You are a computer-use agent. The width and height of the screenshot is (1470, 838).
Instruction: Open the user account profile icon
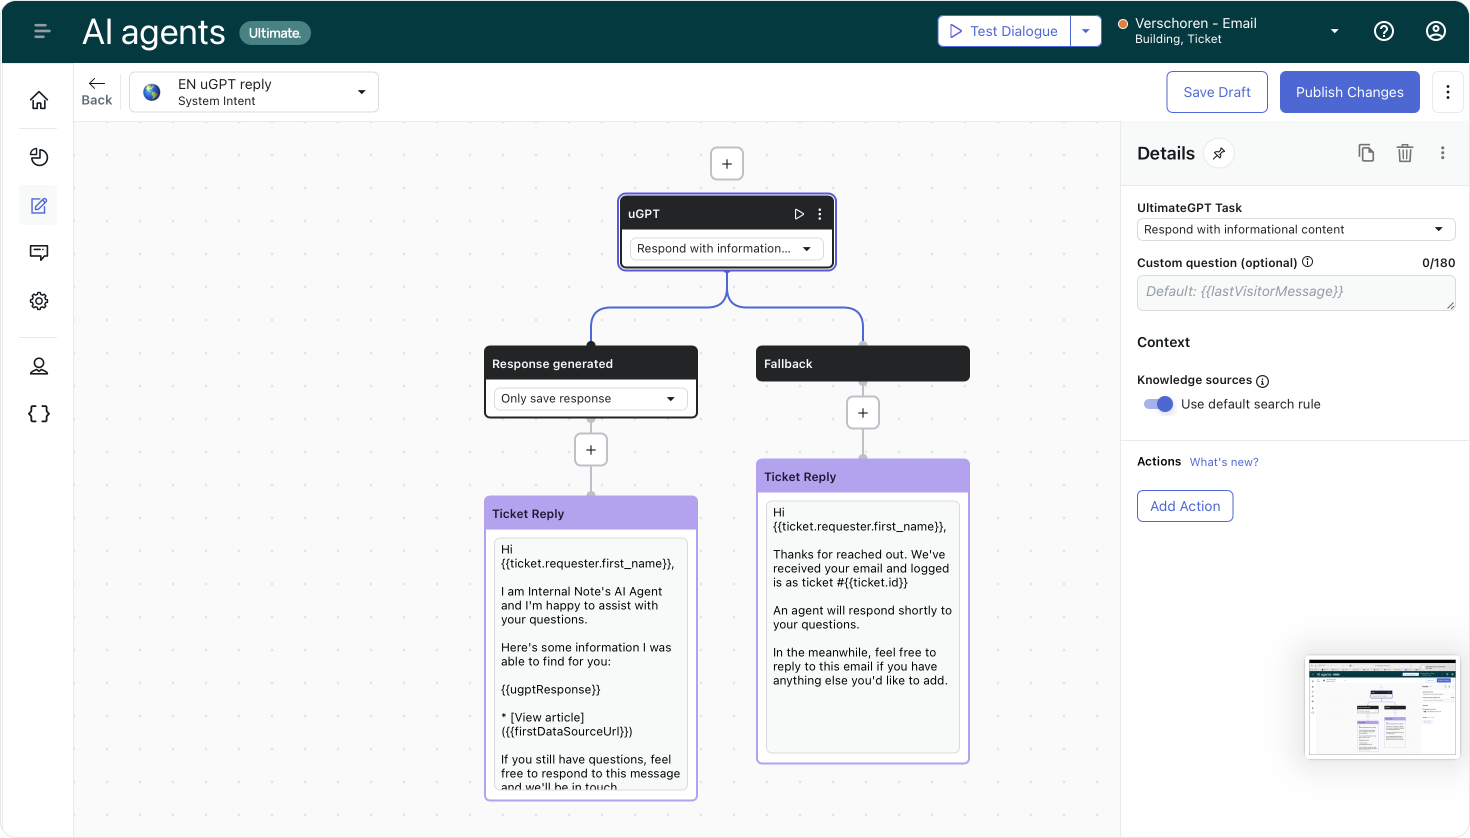(x=1436, y=31)
